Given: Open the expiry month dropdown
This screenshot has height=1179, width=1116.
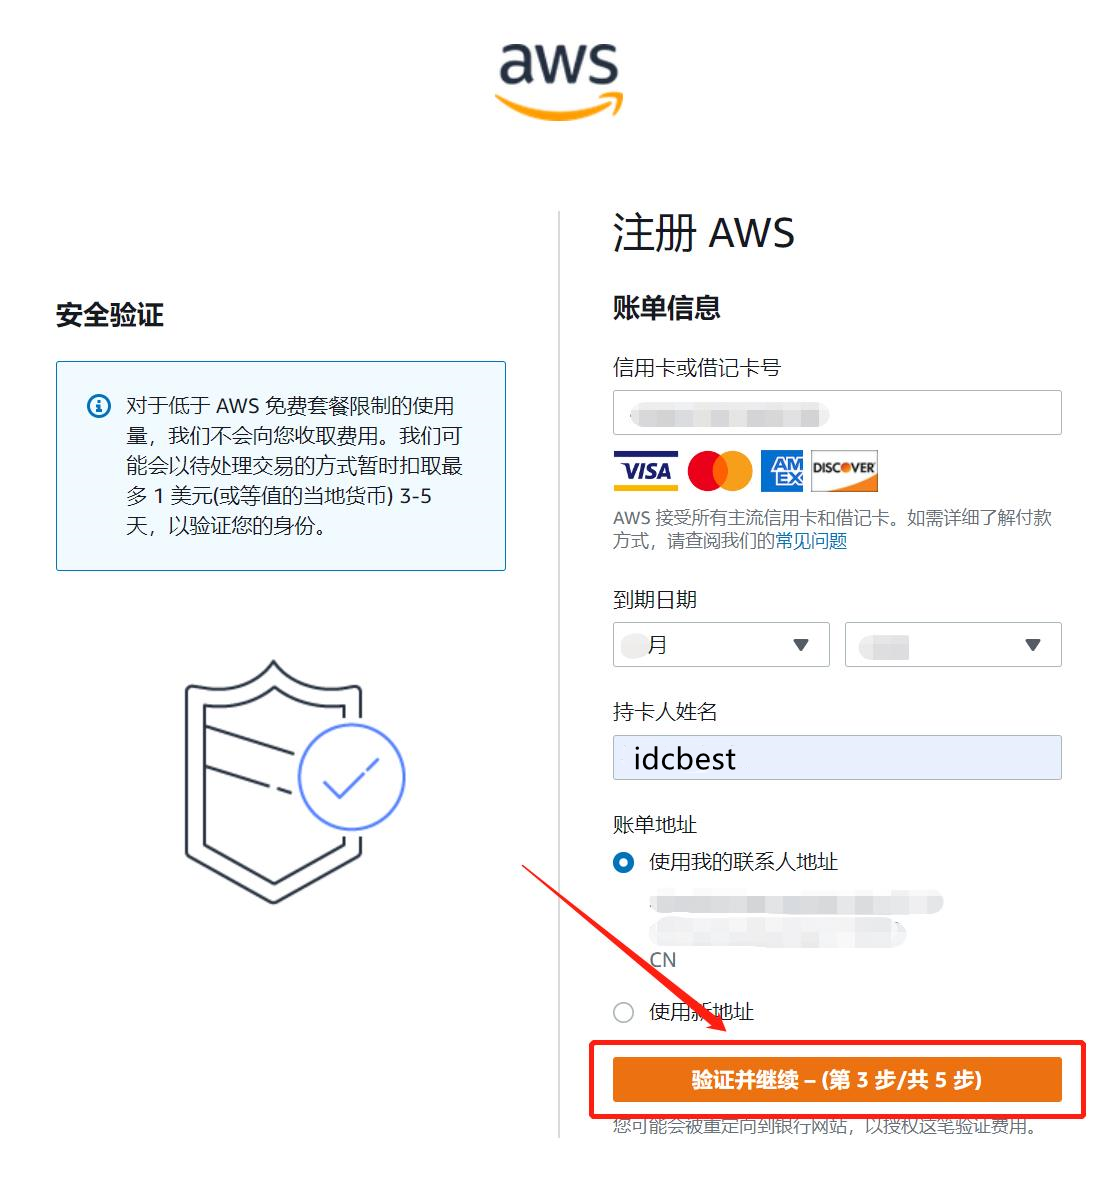Looking at the screenshot, I should (x=720, y=644).
